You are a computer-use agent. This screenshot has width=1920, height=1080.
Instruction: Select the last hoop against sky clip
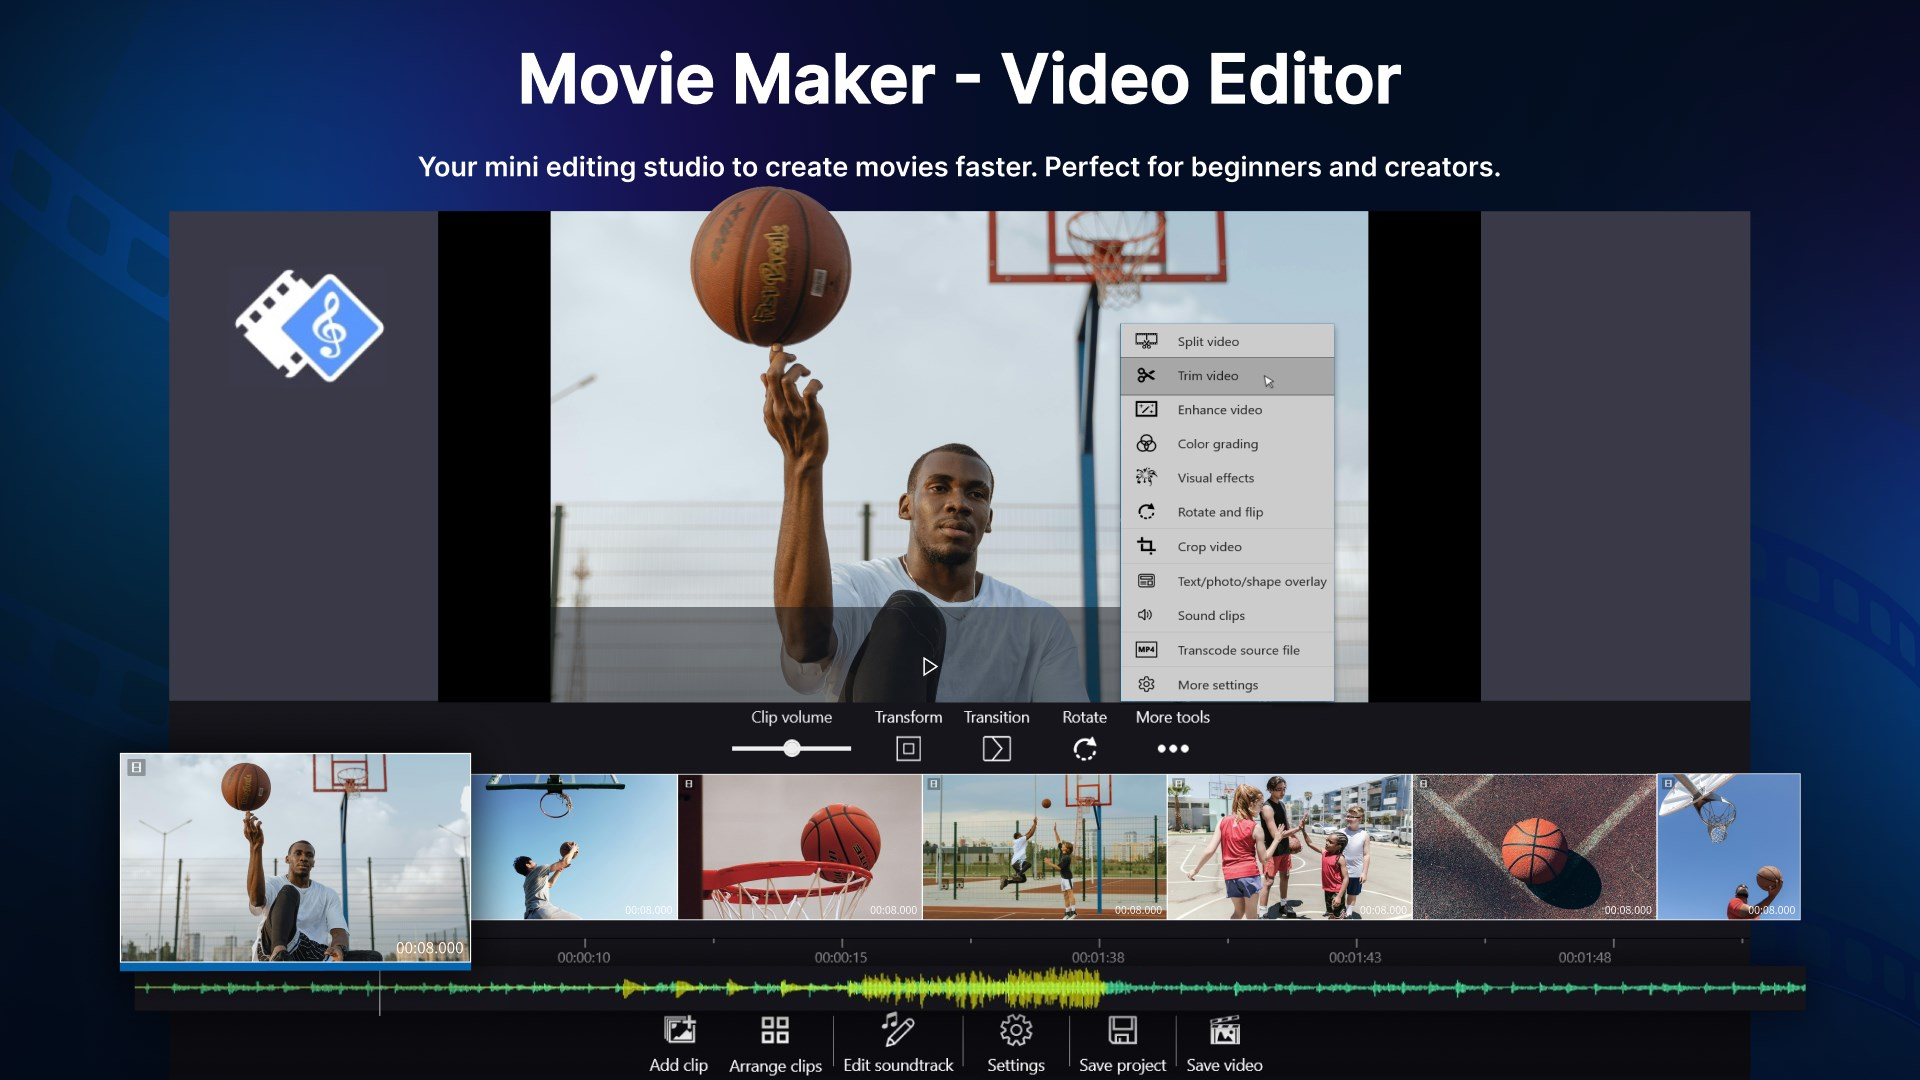(x=1729, y=846)
